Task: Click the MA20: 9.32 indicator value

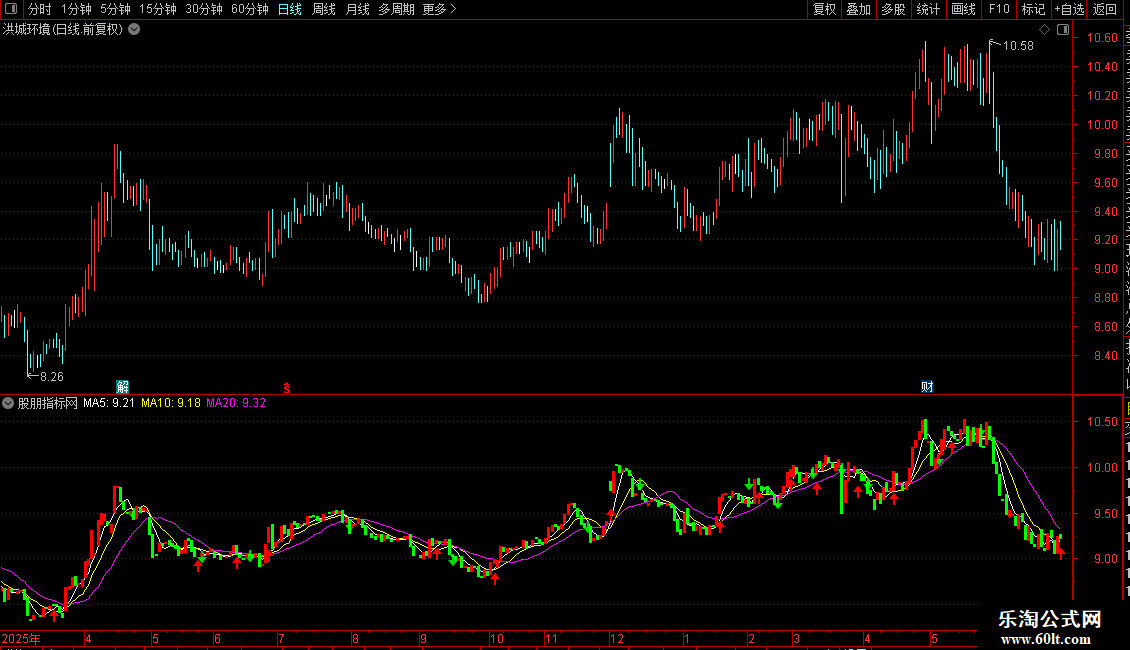Action: (236, 403)
